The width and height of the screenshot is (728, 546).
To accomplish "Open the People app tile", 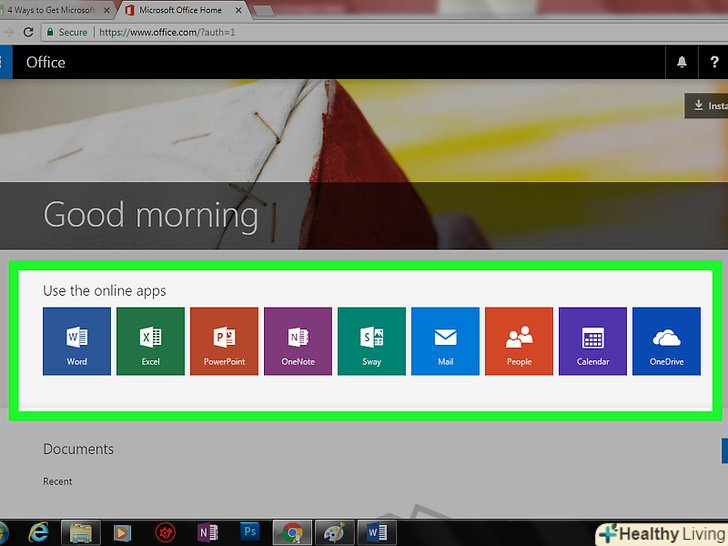I will 519,341.
